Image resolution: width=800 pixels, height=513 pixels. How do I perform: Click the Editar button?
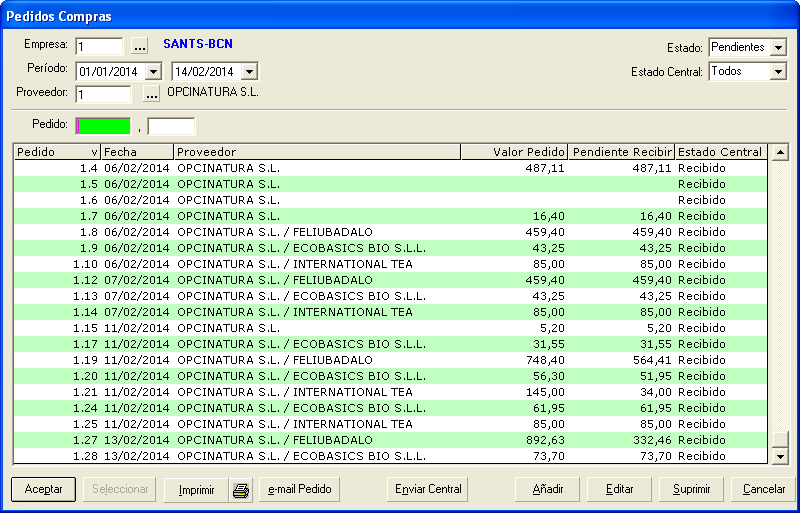pos(619,490)
